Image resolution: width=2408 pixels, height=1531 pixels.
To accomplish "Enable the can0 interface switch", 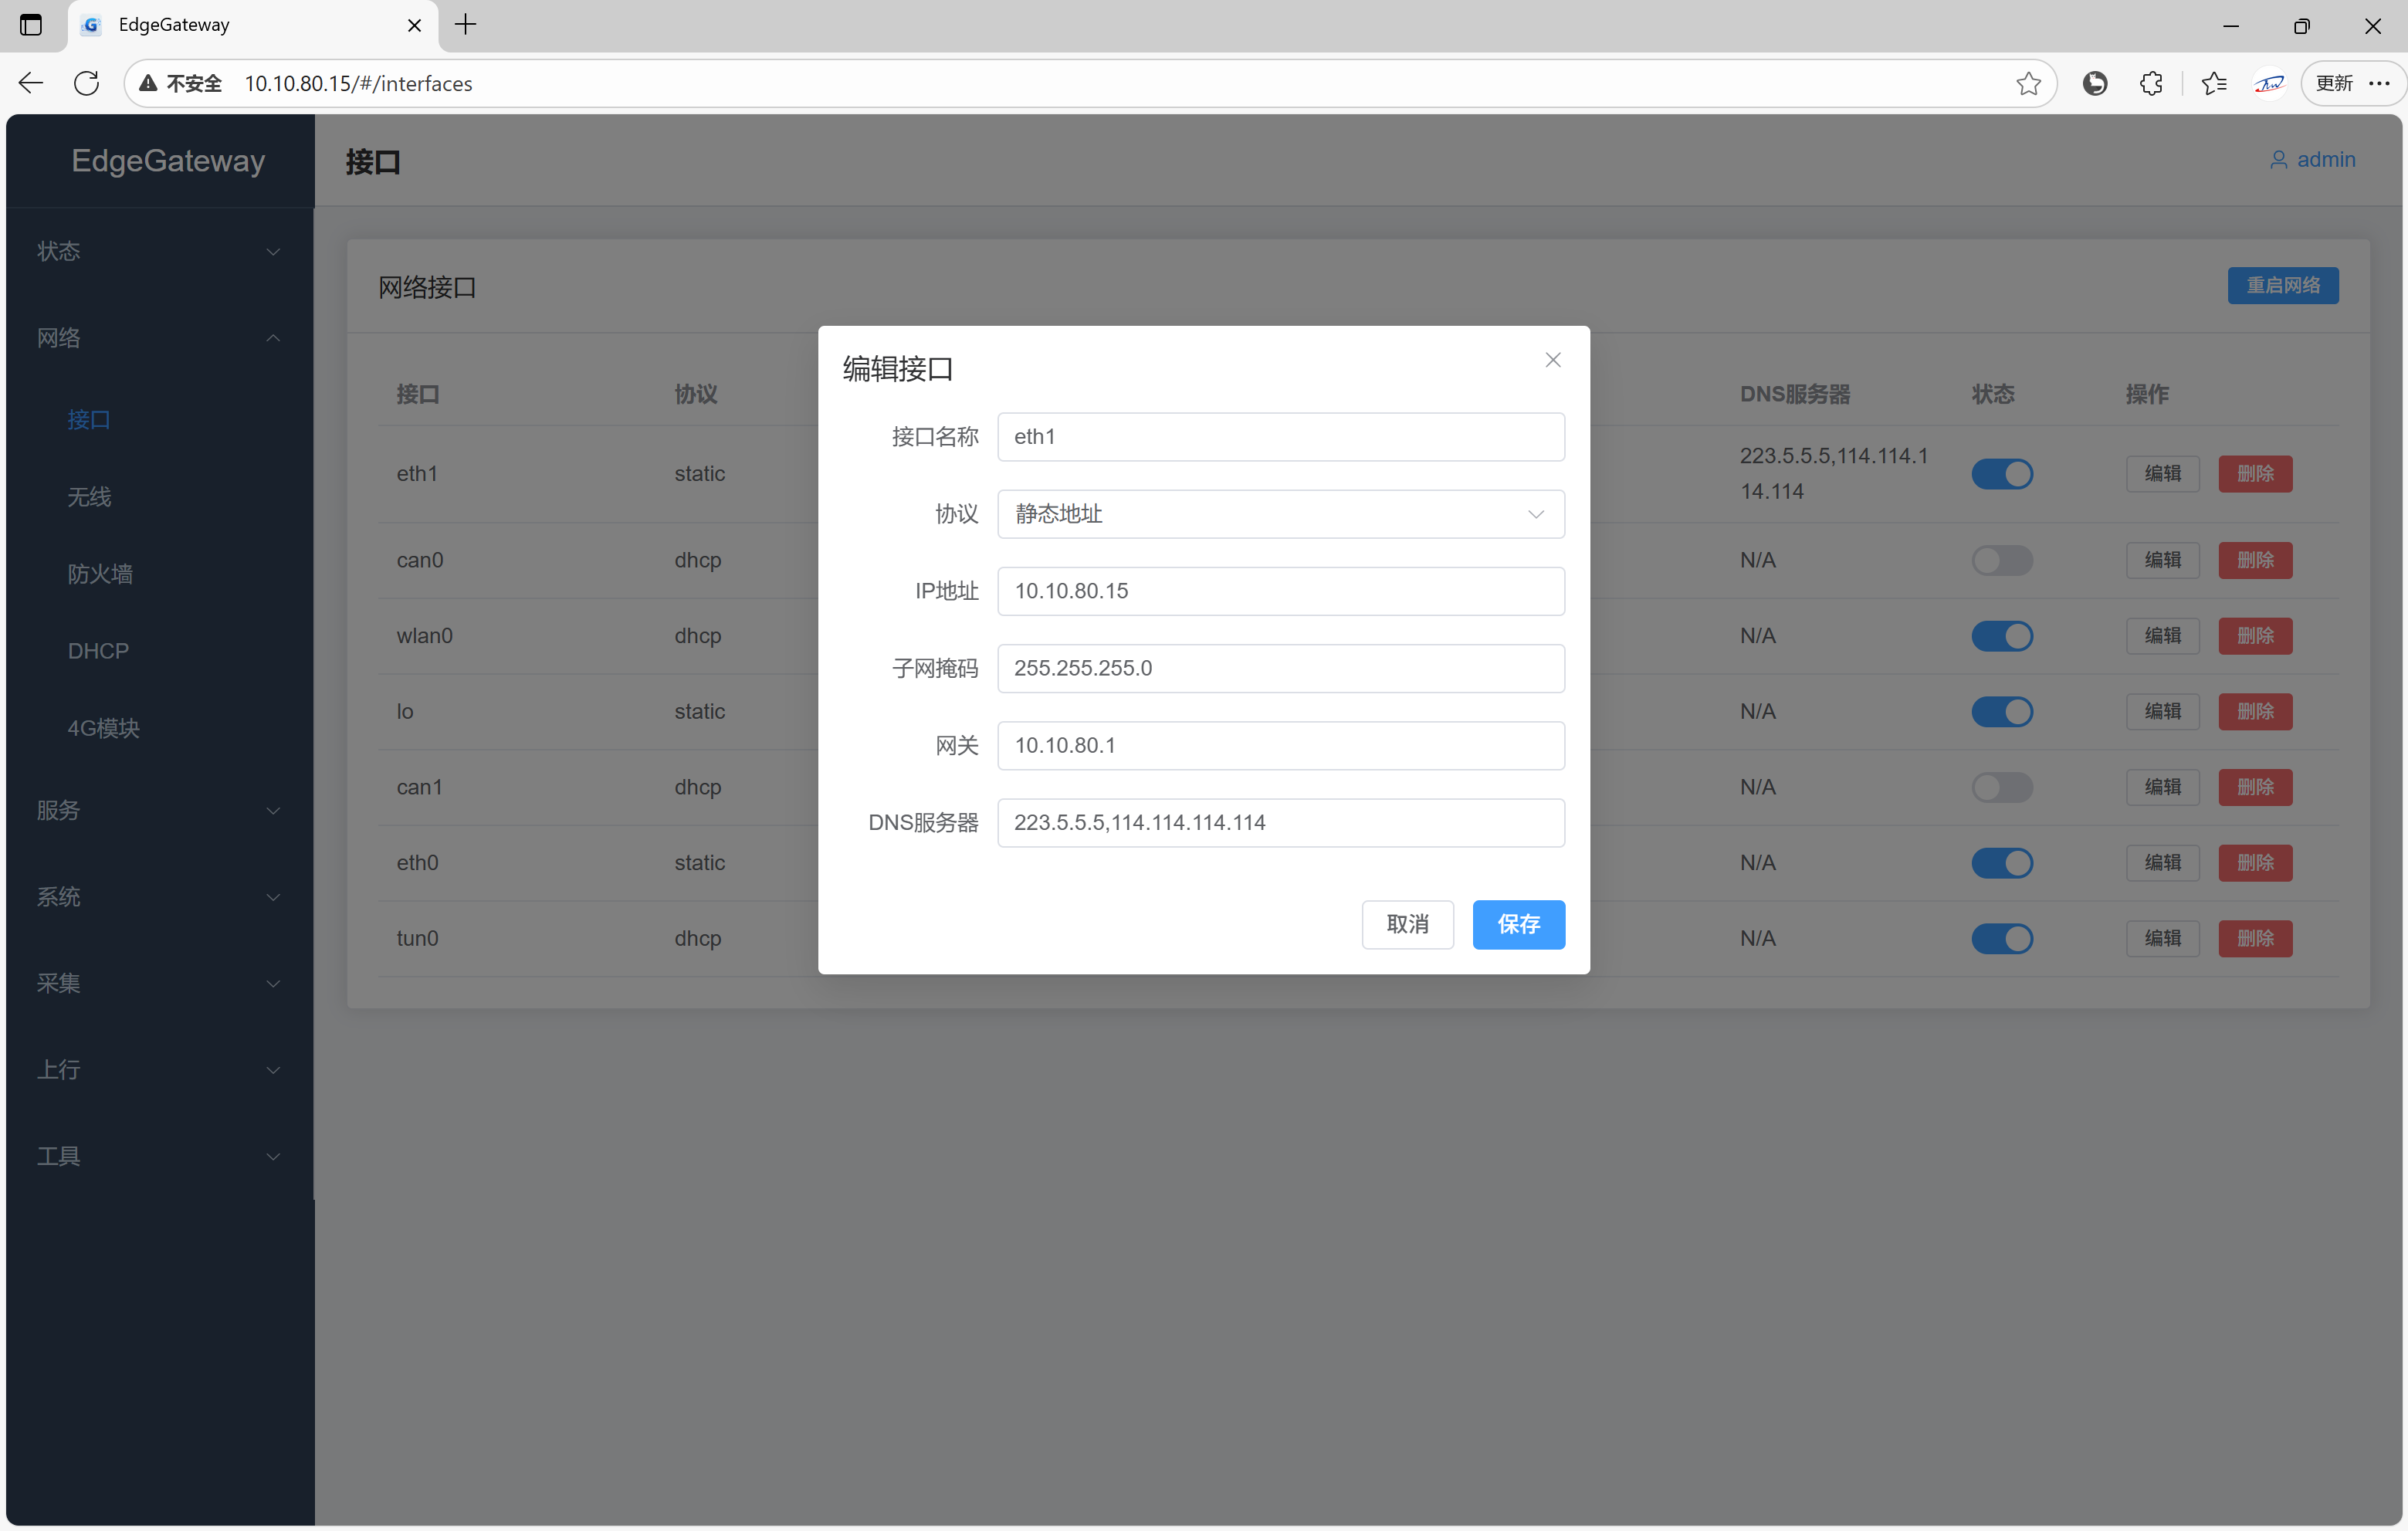I will point(2001,560).
